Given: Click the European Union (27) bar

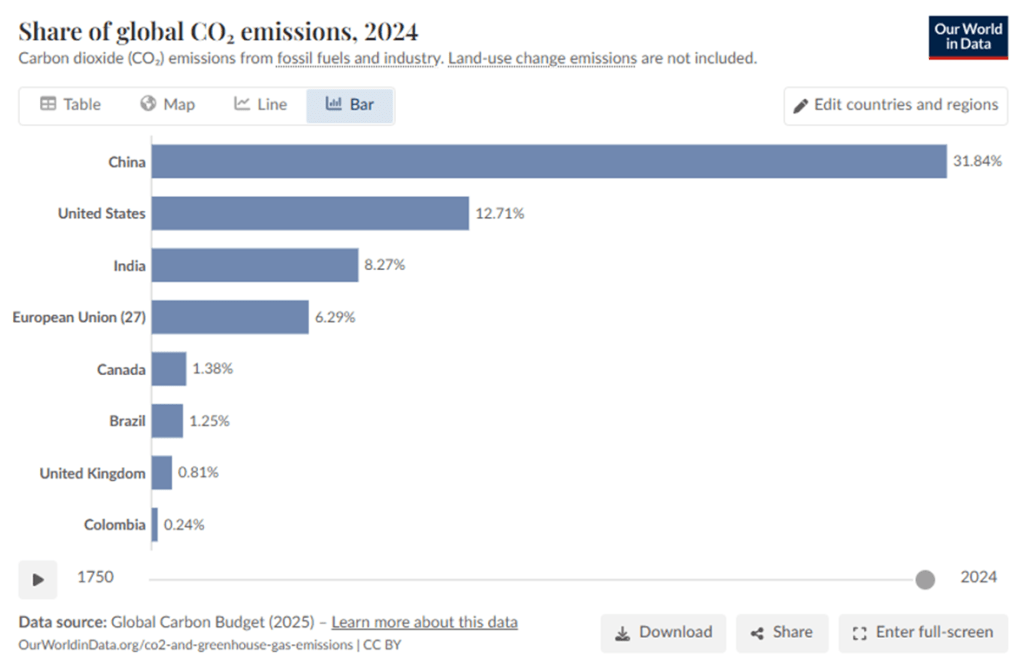Looking at the screenshot, I should (x=230, y=317).
